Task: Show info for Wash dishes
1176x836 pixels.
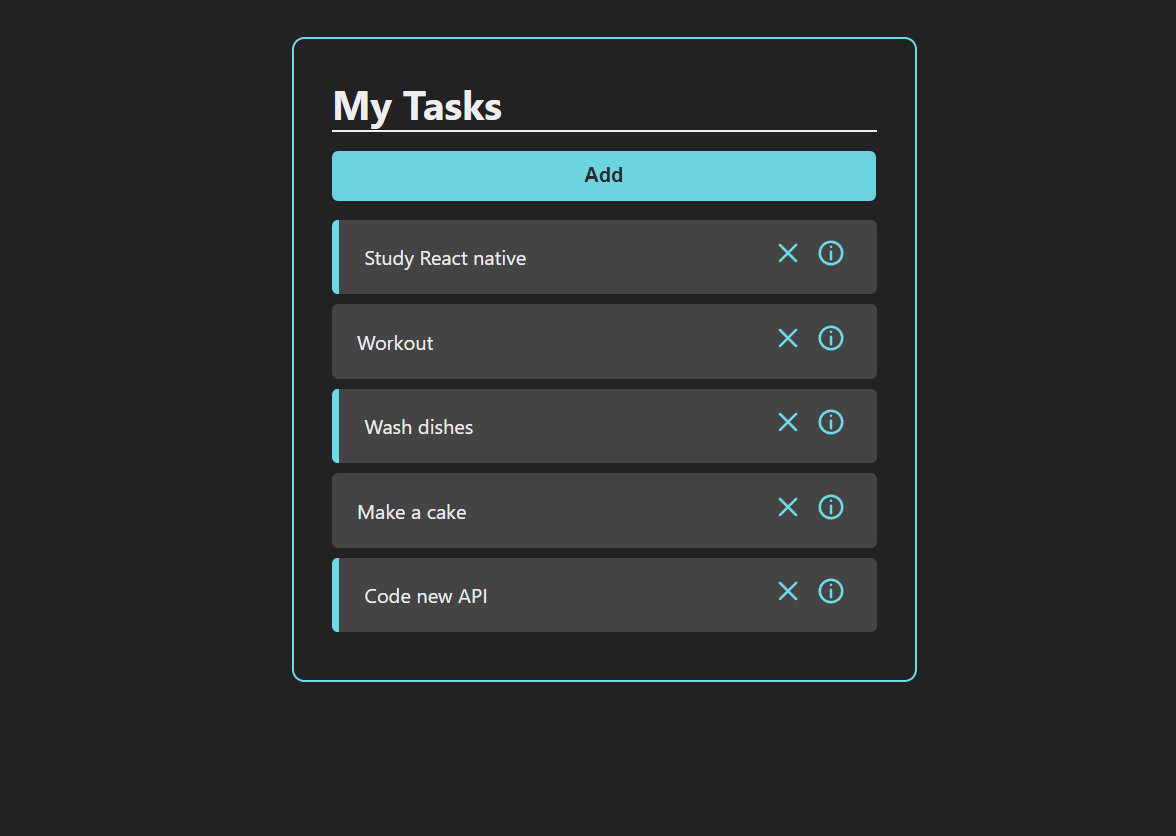Action: pos(830,422)
